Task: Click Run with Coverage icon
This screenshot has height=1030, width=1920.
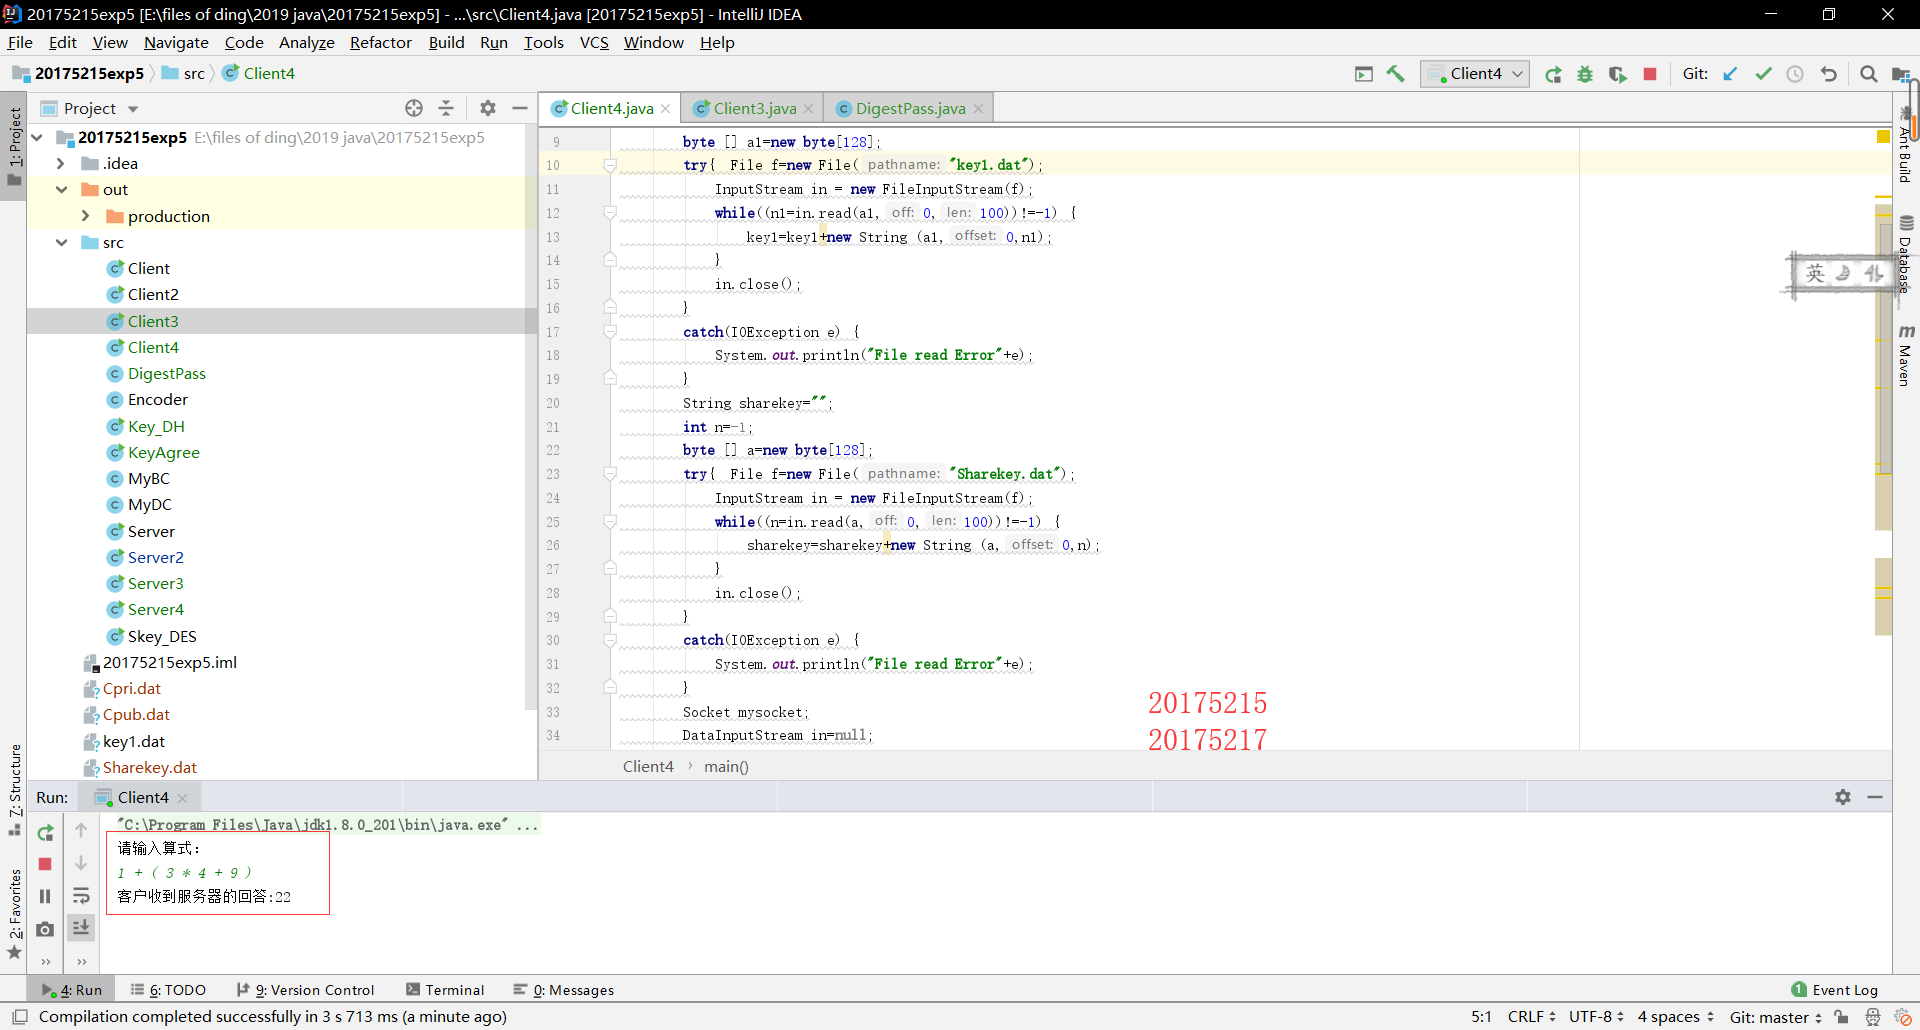Action: (x=1617, y=74)
